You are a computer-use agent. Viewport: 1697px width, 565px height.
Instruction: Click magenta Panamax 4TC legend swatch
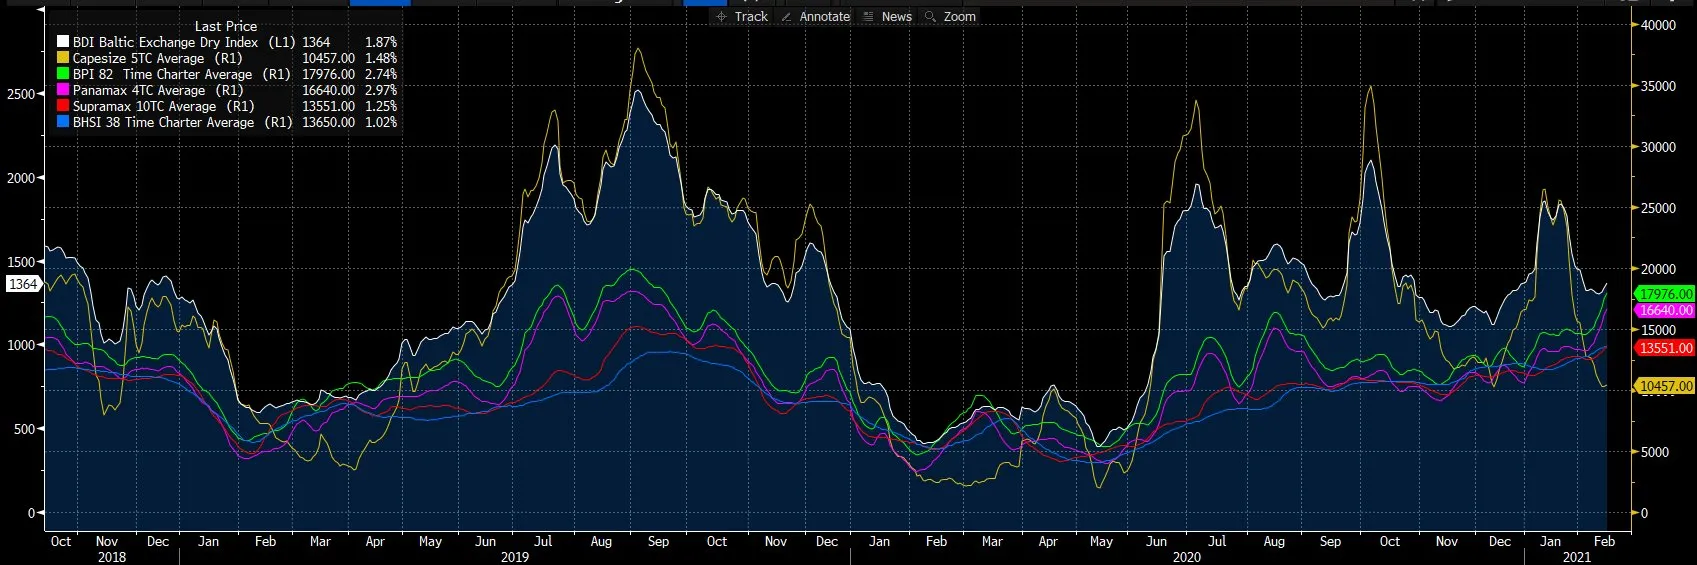pyautogui.click(x=63, y=90)
